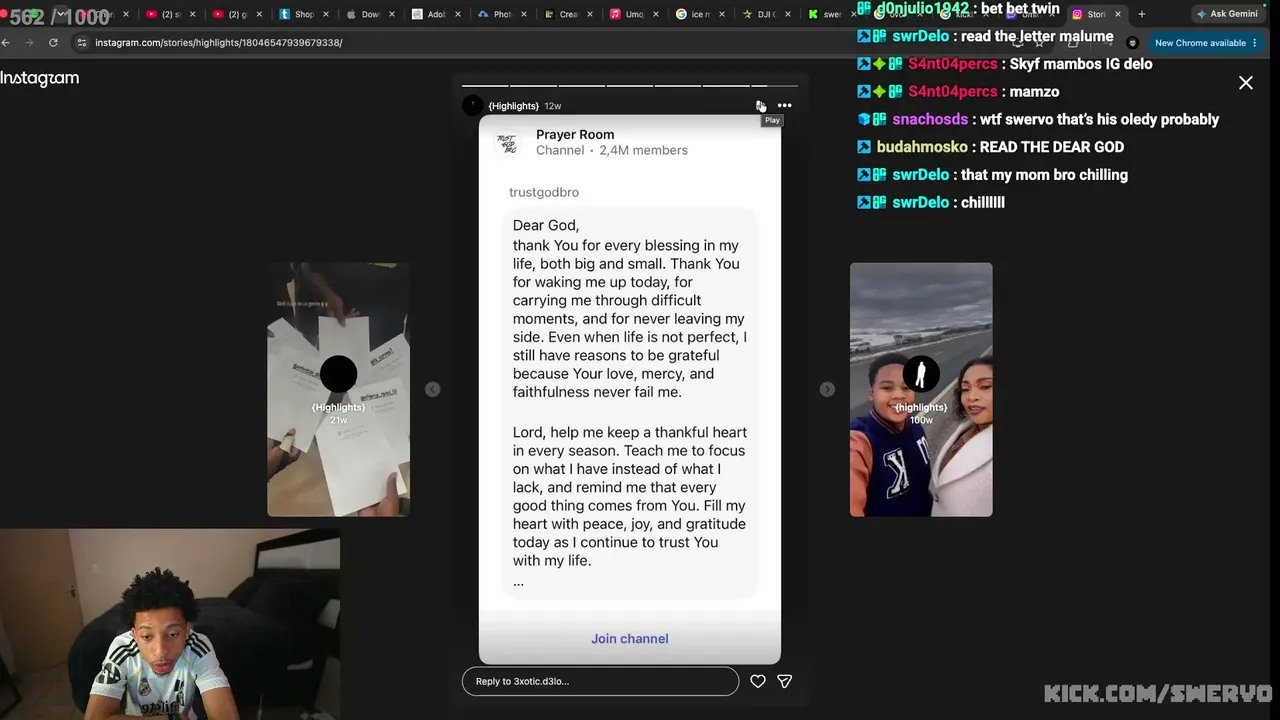Open the Prayer Room channel name
This screenshot has width=1280, height=720.
click(575, 134)
